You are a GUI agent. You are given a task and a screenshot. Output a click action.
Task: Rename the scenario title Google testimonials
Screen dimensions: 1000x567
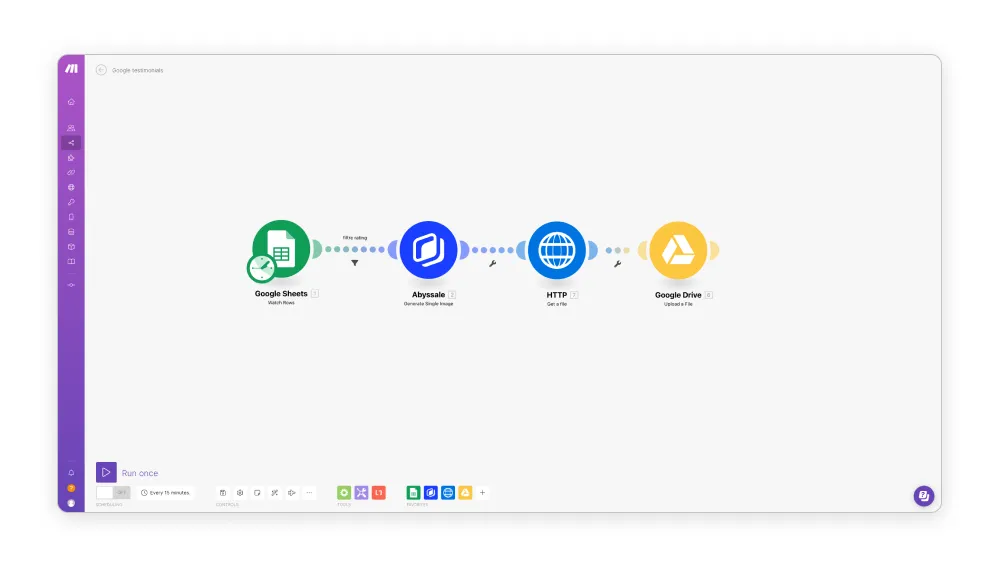(x=138, y=70)
